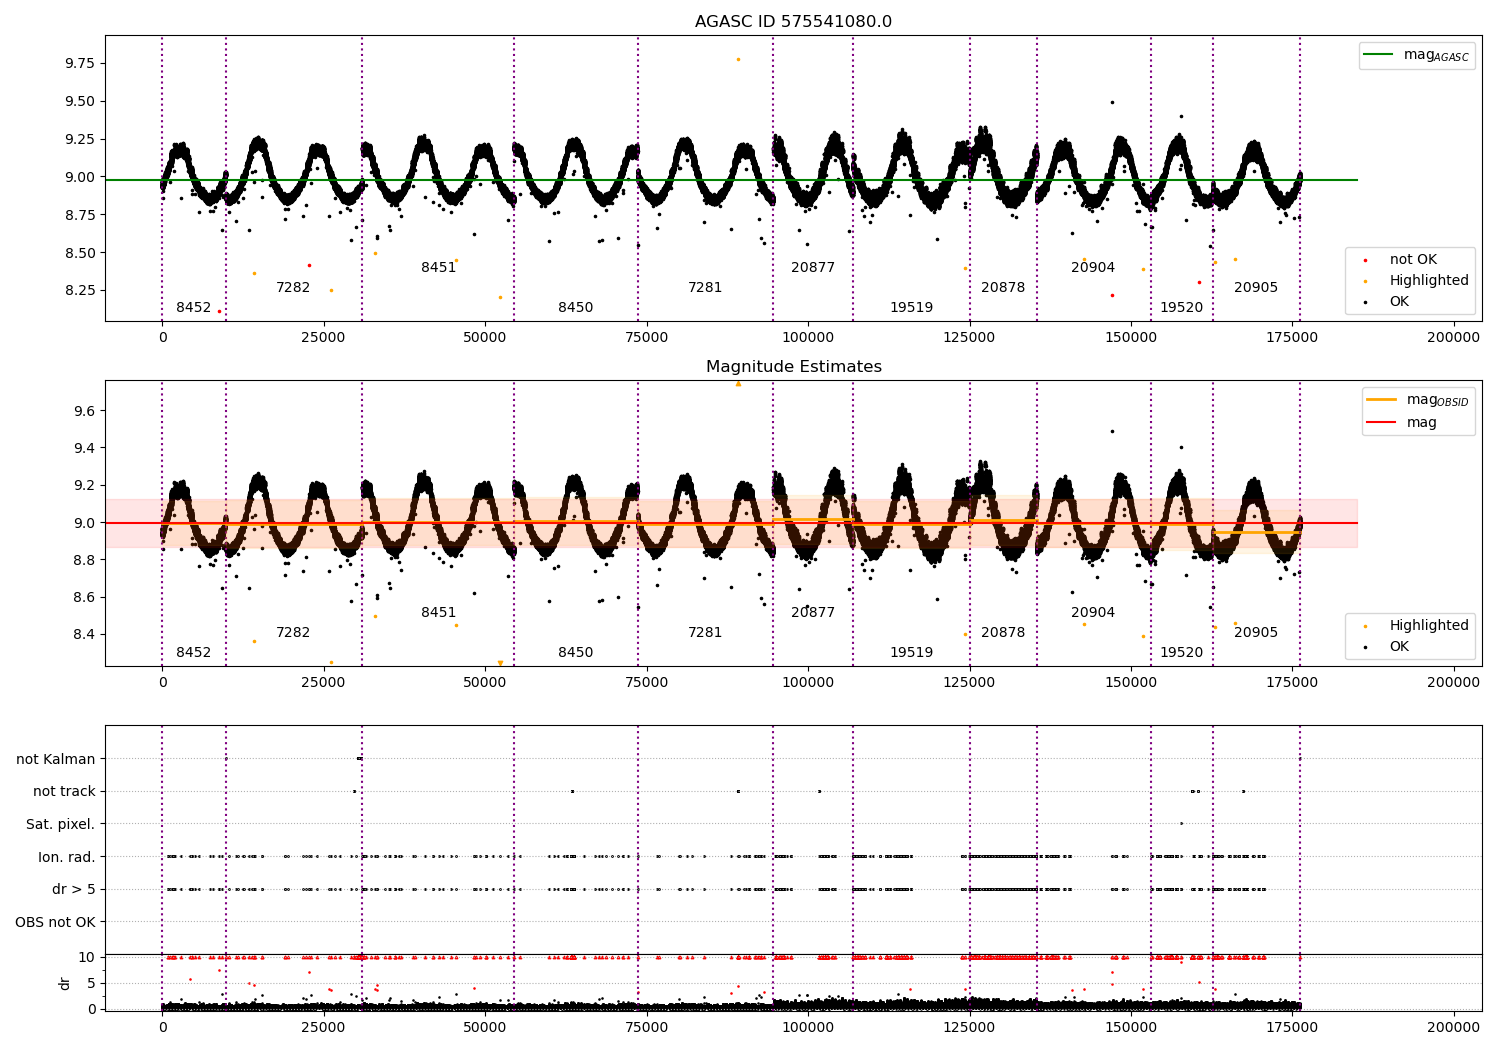Select the orange mag OBSID legend line
Image resolution: width=1500 pixels, height=1050 pixels.
(x=1381, y=400)
